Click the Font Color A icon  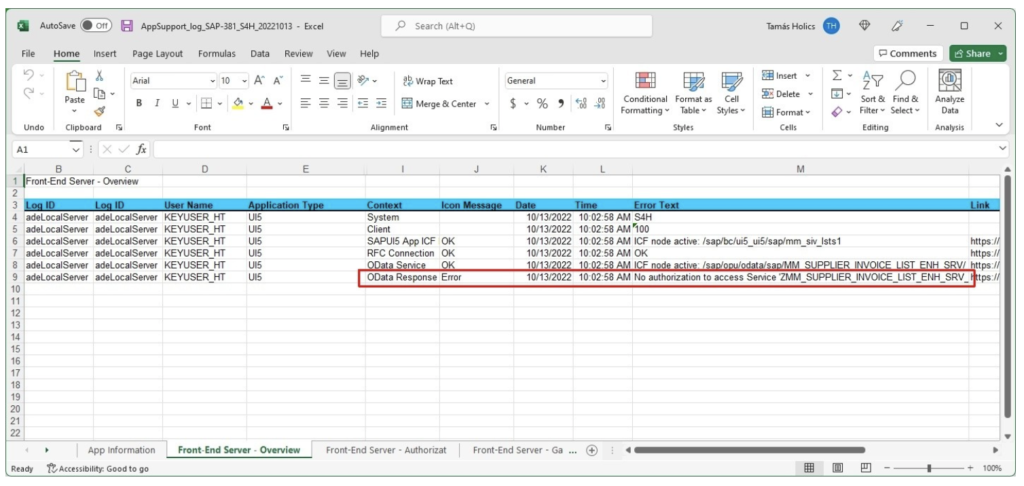266,103
